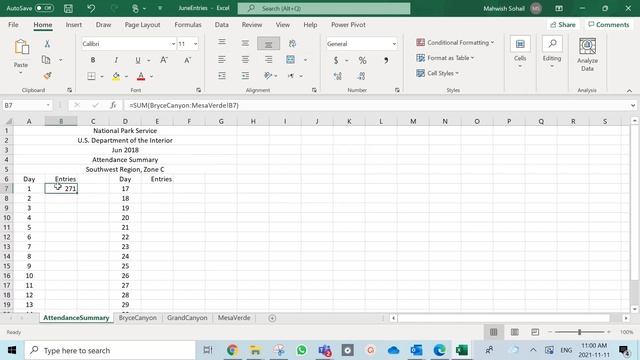640x360 pixels.
Task: Toggle Underline formatting
Action: [x=138, y=60]
